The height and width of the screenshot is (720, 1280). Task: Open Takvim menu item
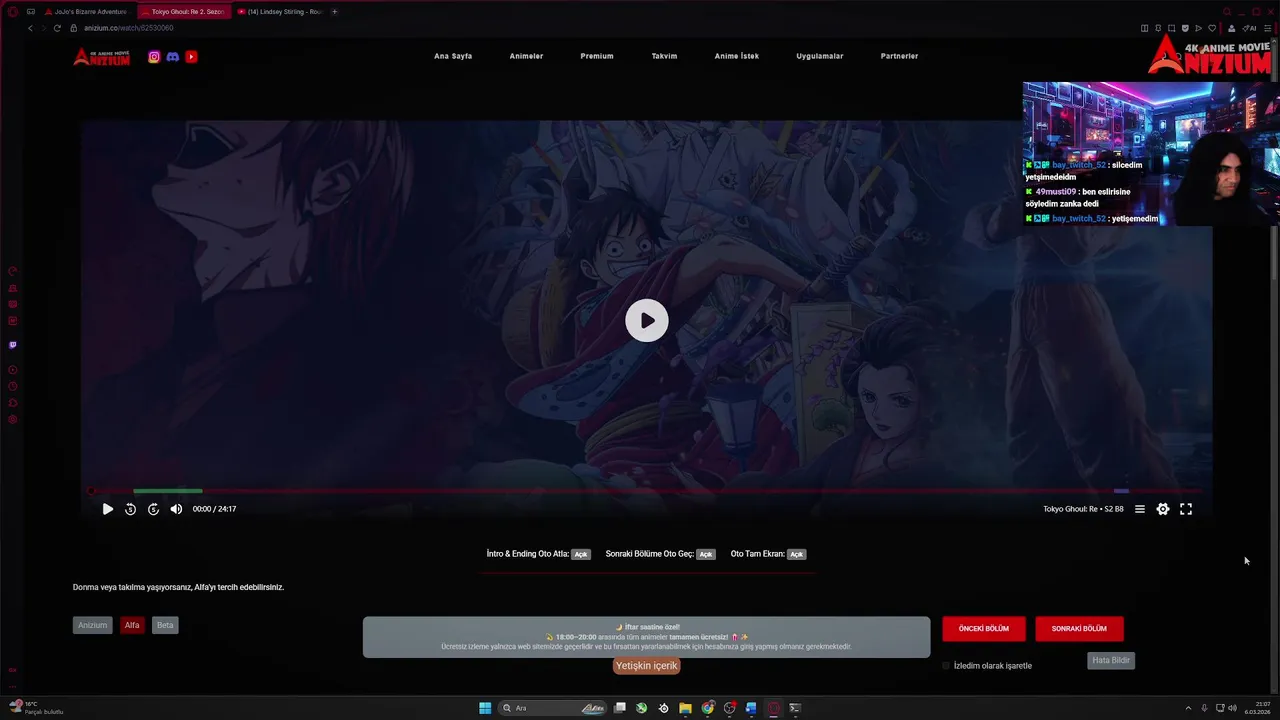[664, 56]
